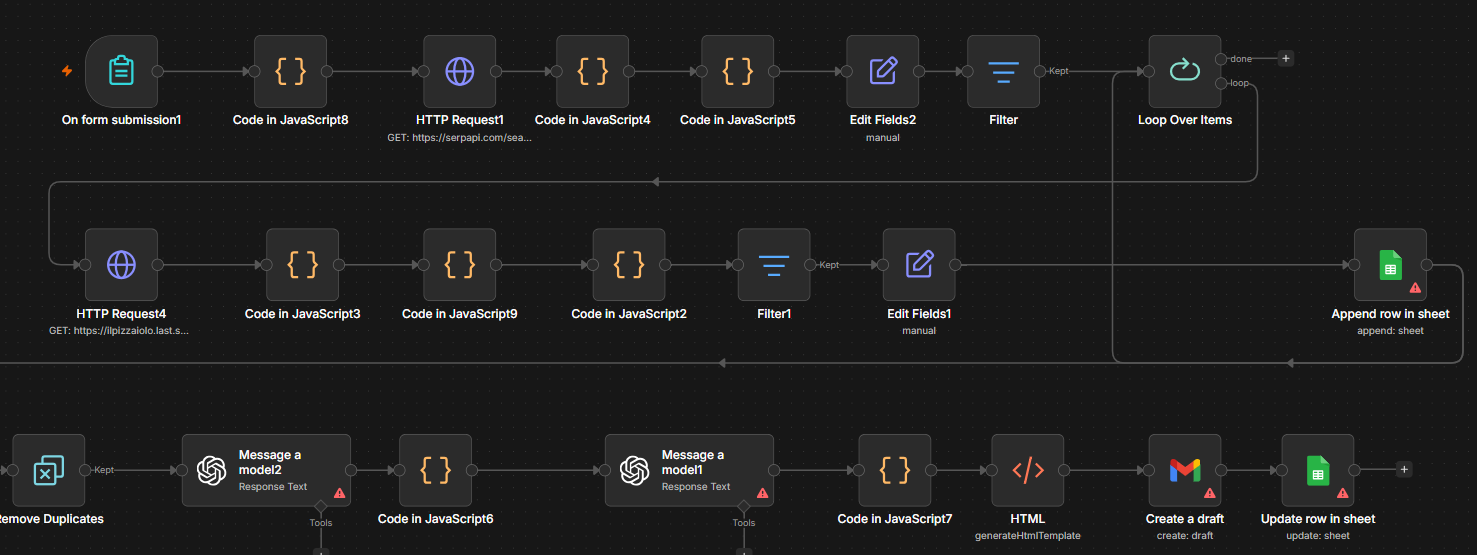
Task: Select the Code in JavaScript3 node
Action: tap(302, 265)
